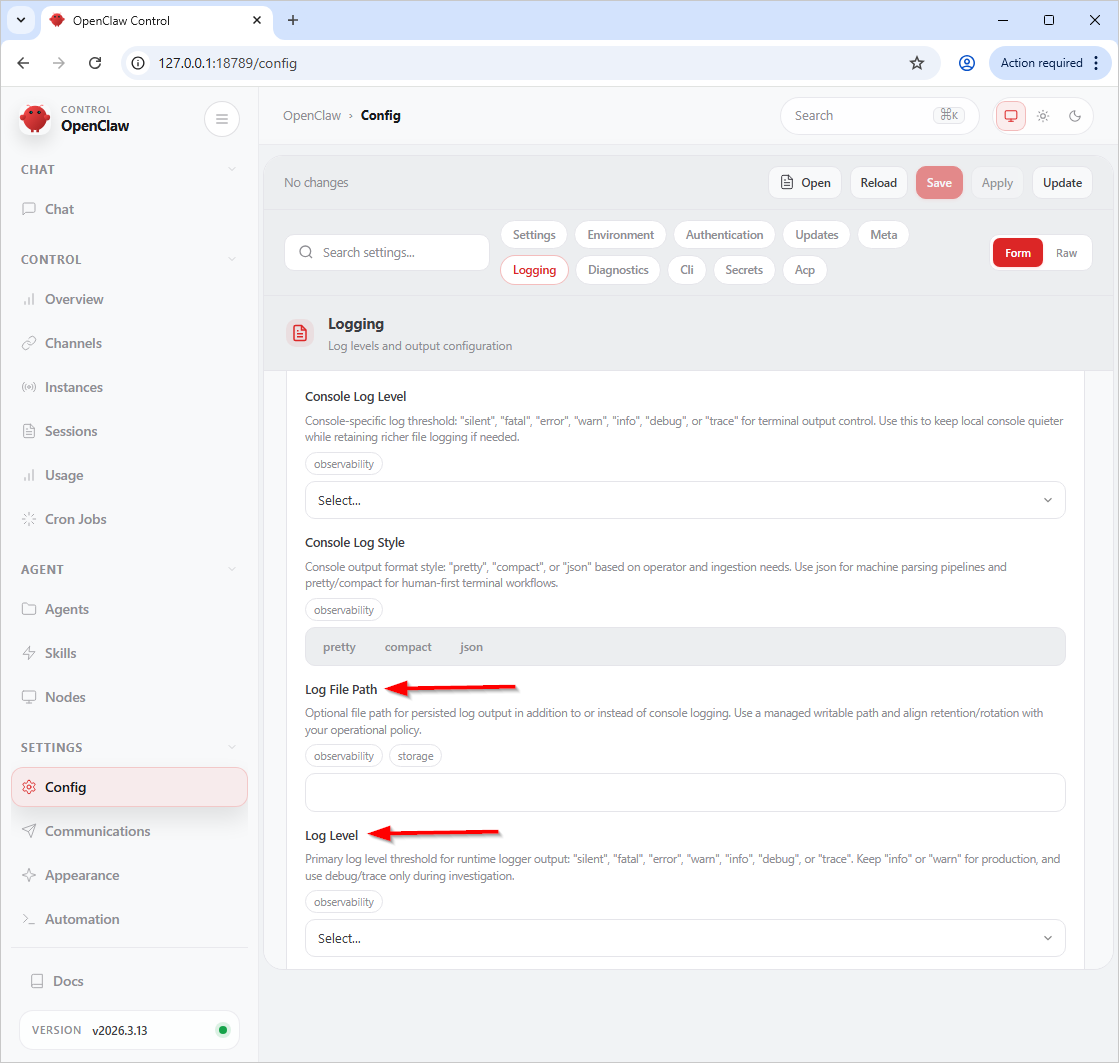
Task: Switch to light theme sun icon
Action: (x=1043, y=116)
